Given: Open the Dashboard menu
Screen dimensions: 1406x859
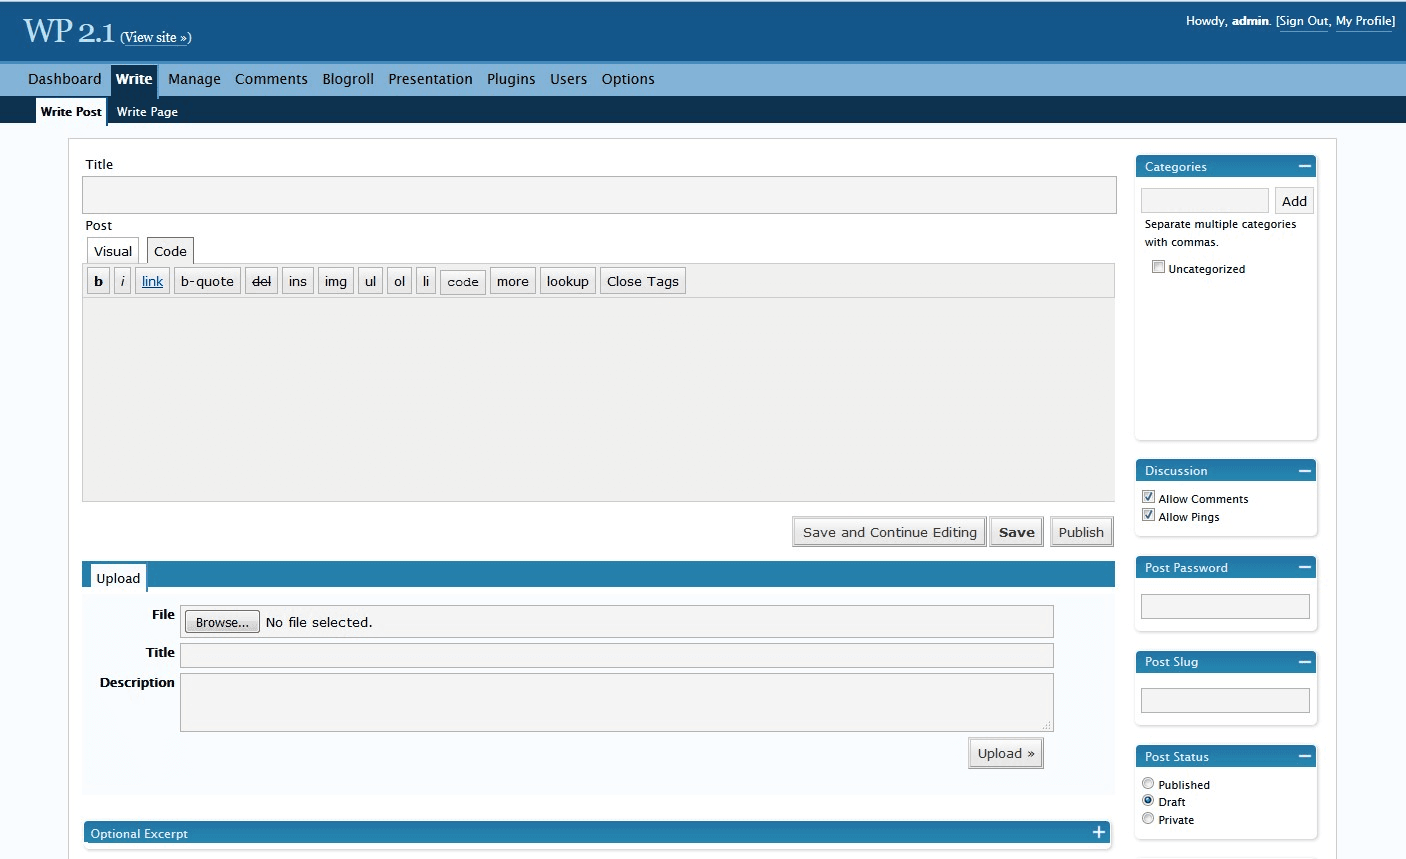Looking at the screenshot, I should [65, 79].
